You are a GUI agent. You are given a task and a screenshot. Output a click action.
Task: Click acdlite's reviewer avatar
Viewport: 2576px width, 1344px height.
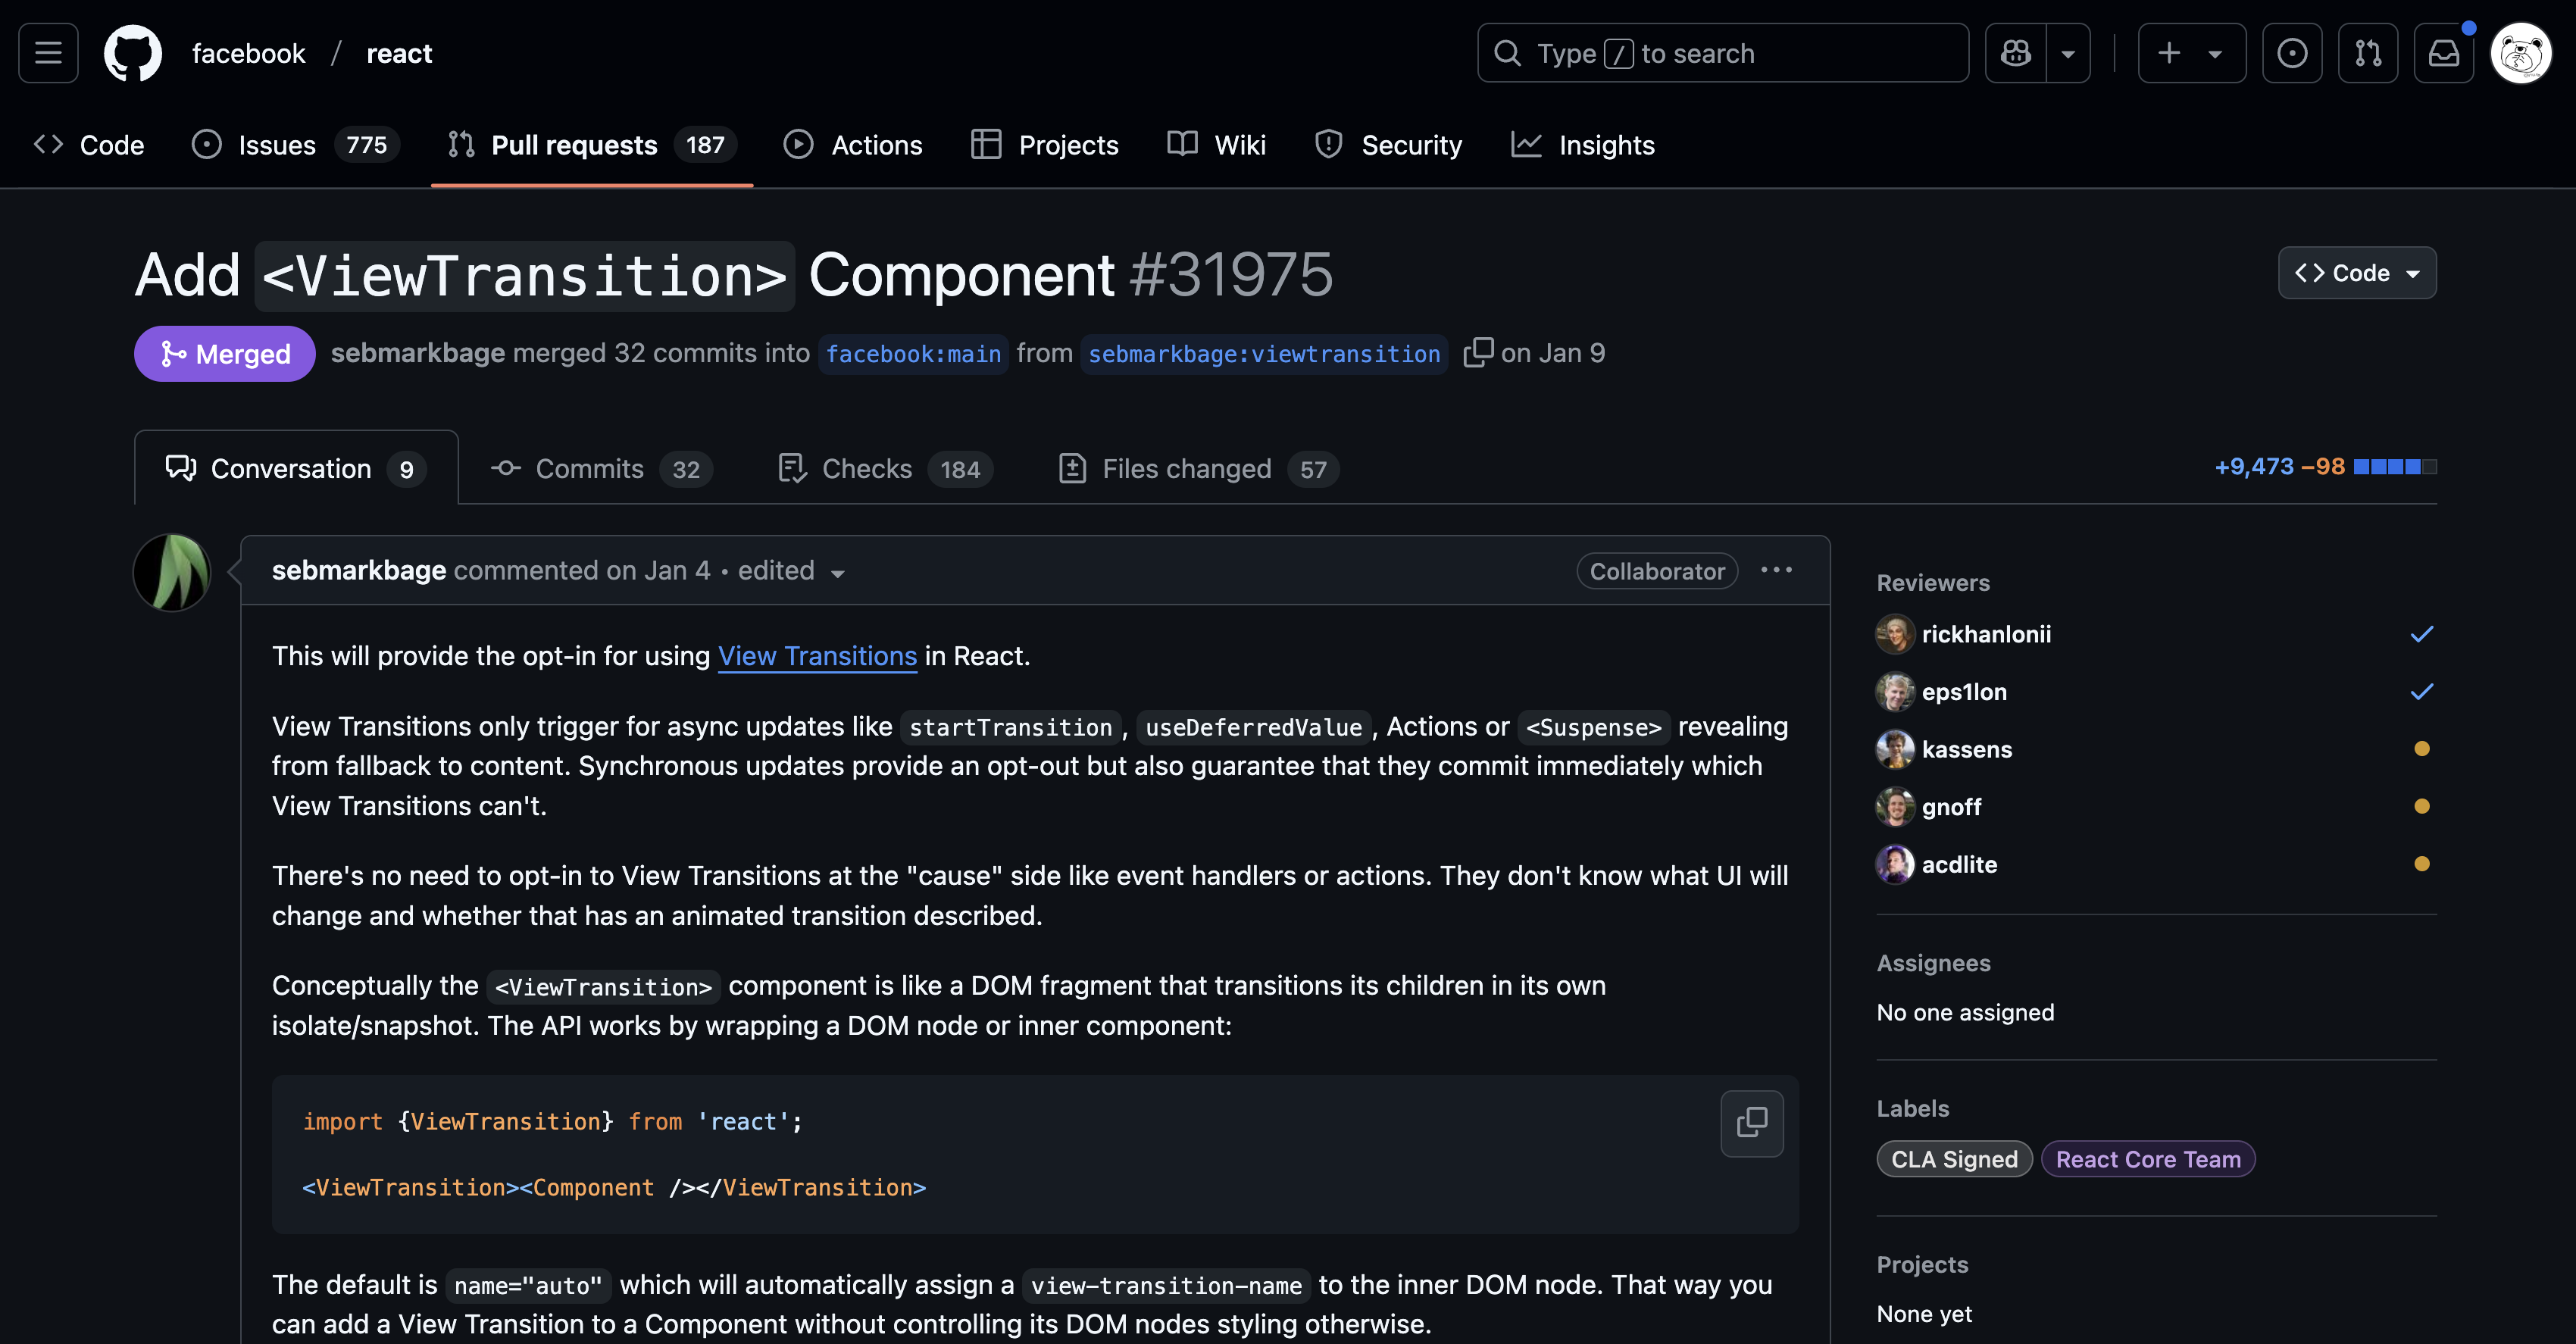pyautogui.click(x=1895, y=864)
